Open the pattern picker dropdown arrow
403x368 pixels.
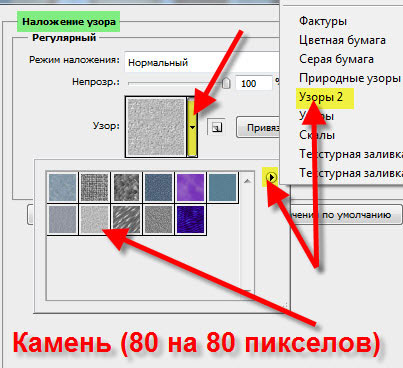pos(192,127)
